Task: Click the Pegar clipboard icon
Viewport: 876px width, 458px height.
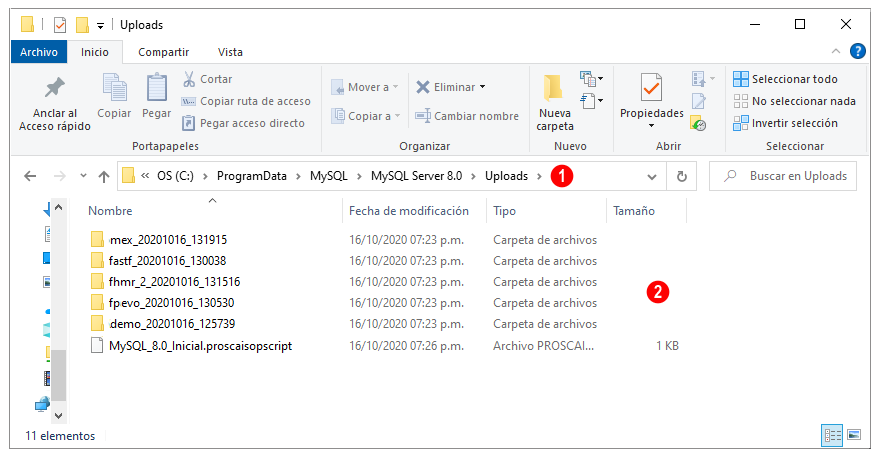Action: click(156, 88)
